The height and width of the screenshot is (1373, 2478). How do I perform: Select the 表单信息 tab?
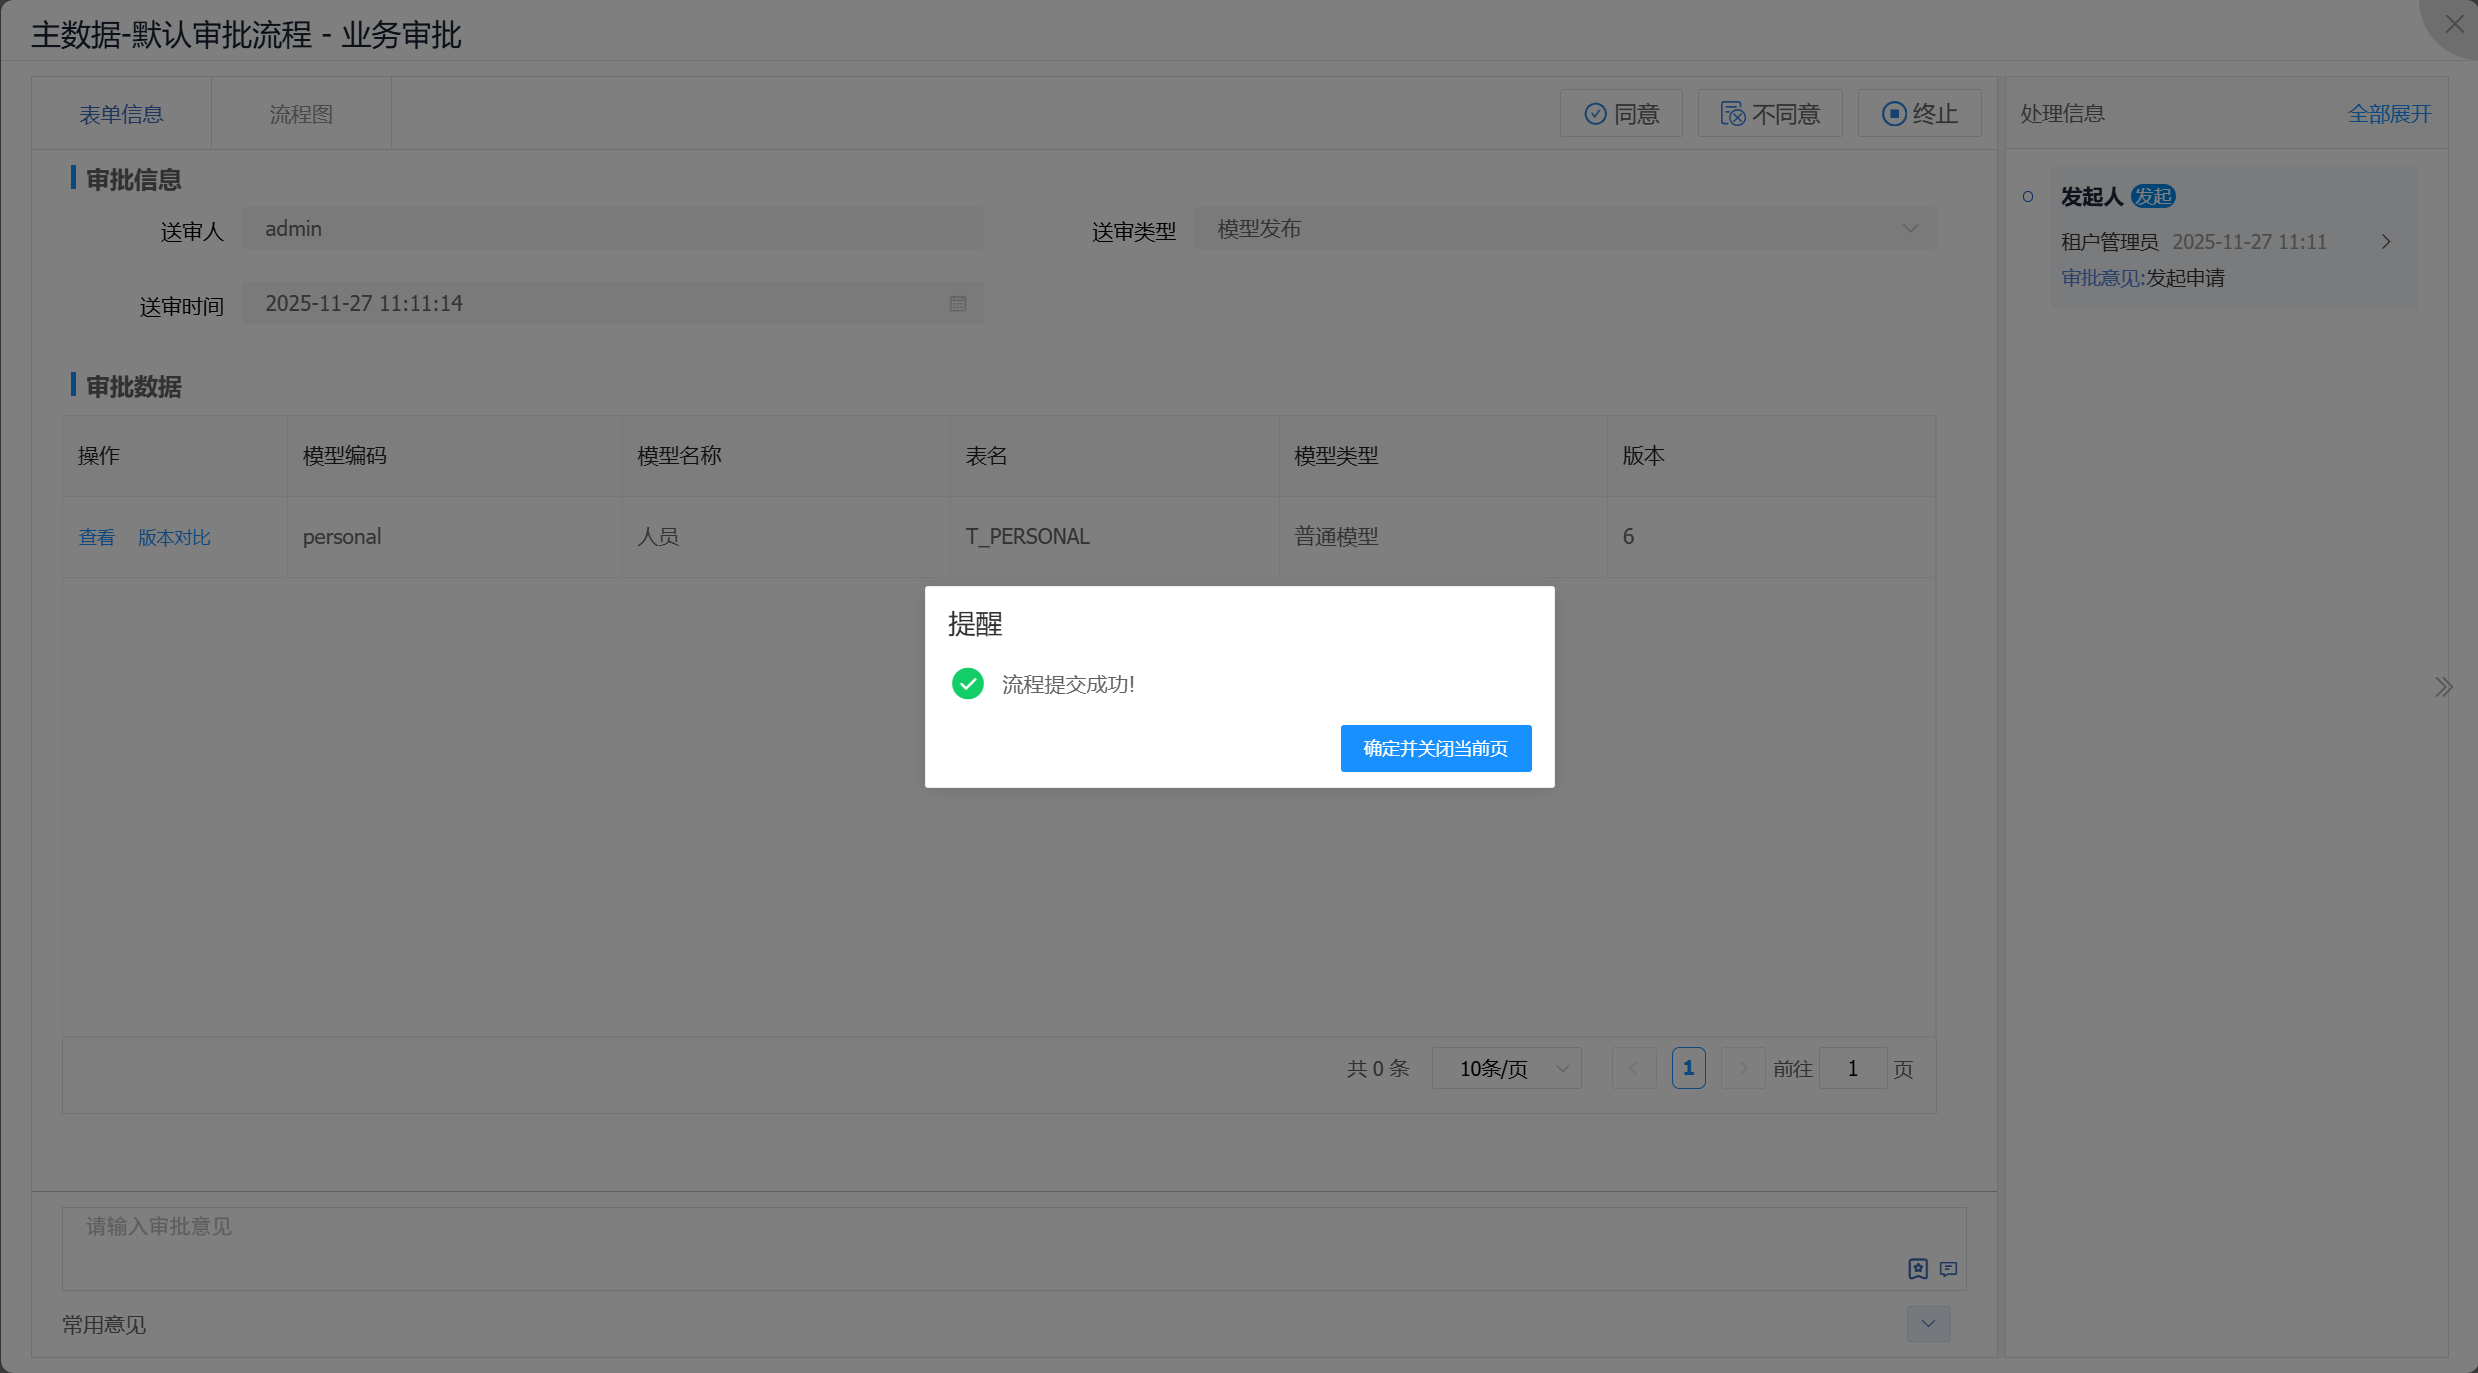(121, 114)
